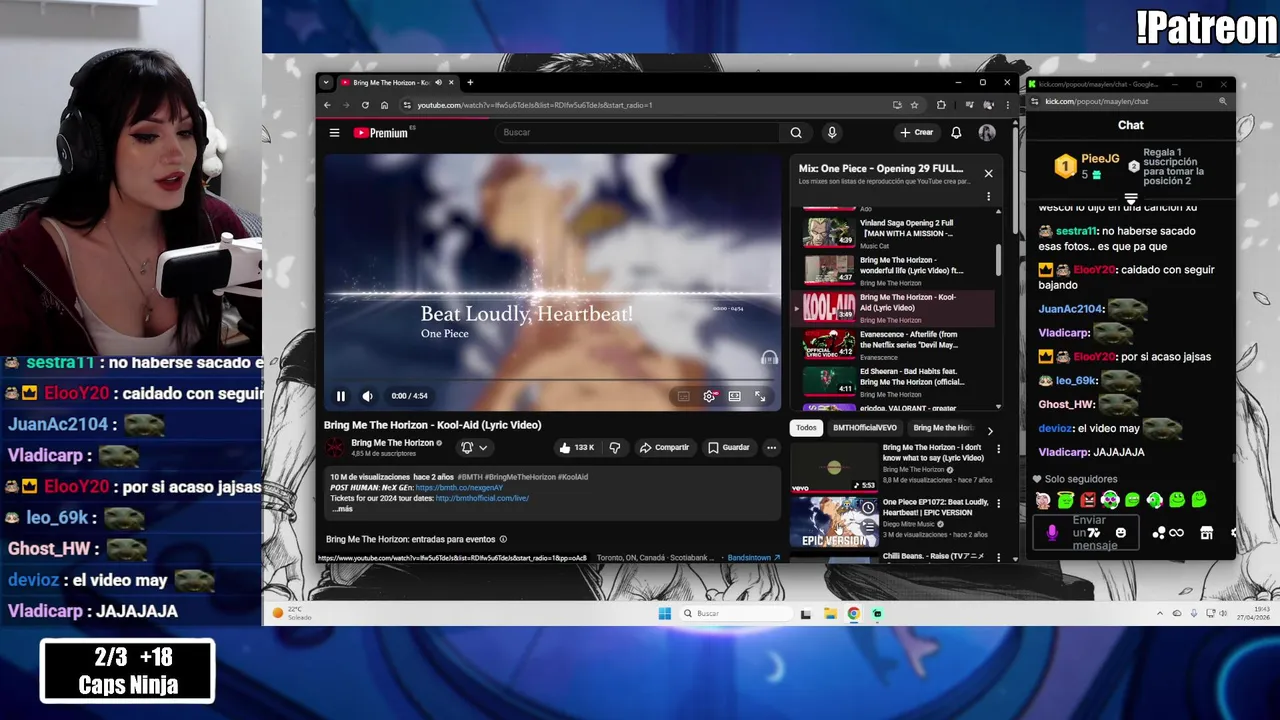The height and width of the screenshot is (720, 1280).
Task: Enter fullscreen on the video player
Action: coord(760,396)
